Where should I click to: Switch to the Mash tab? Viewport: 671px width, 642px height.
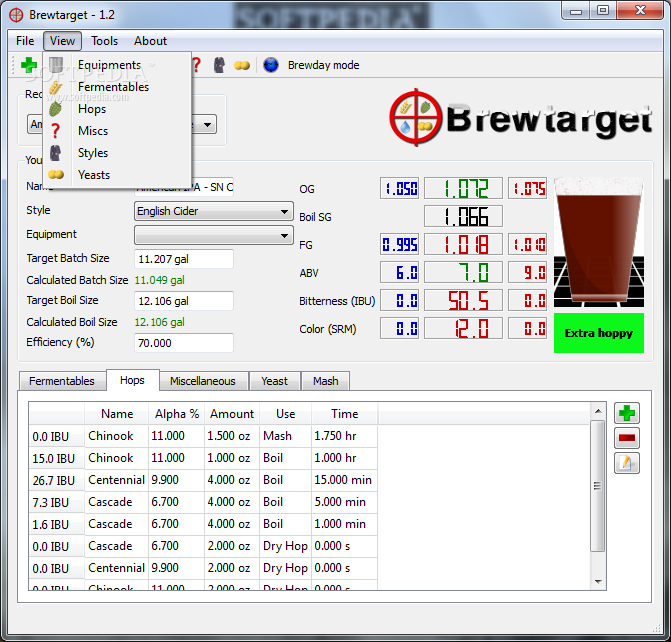click(325, 381)
